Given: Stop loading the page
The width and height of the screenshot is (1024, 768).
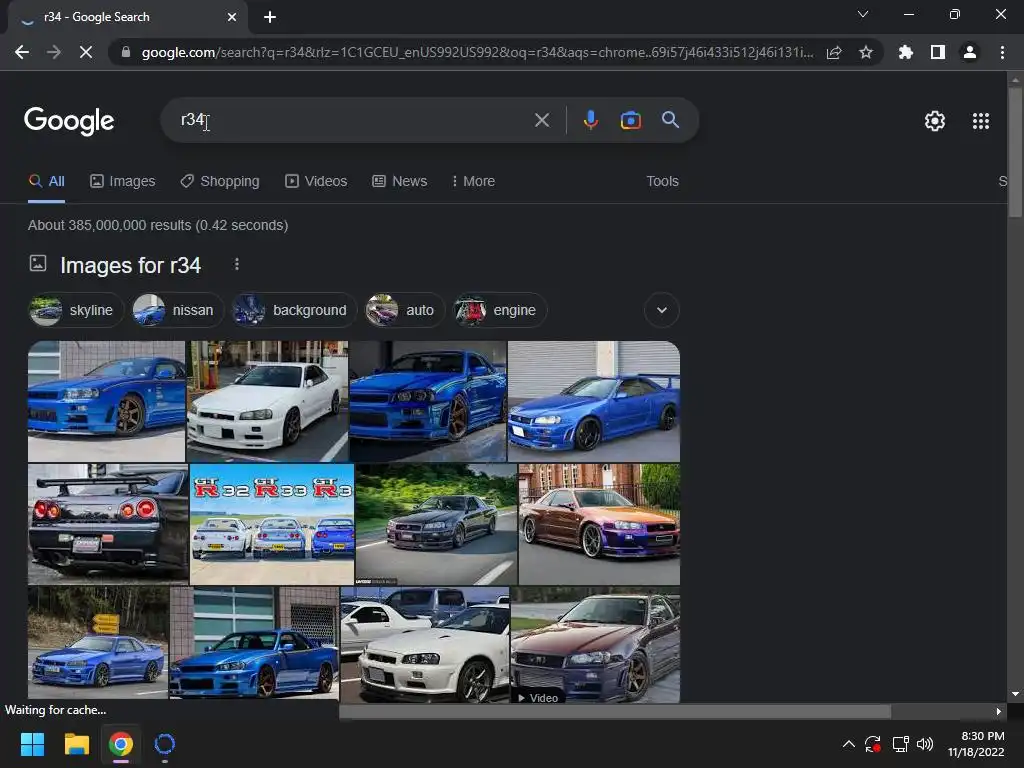Looking at the screenshot, I should 86,52.
